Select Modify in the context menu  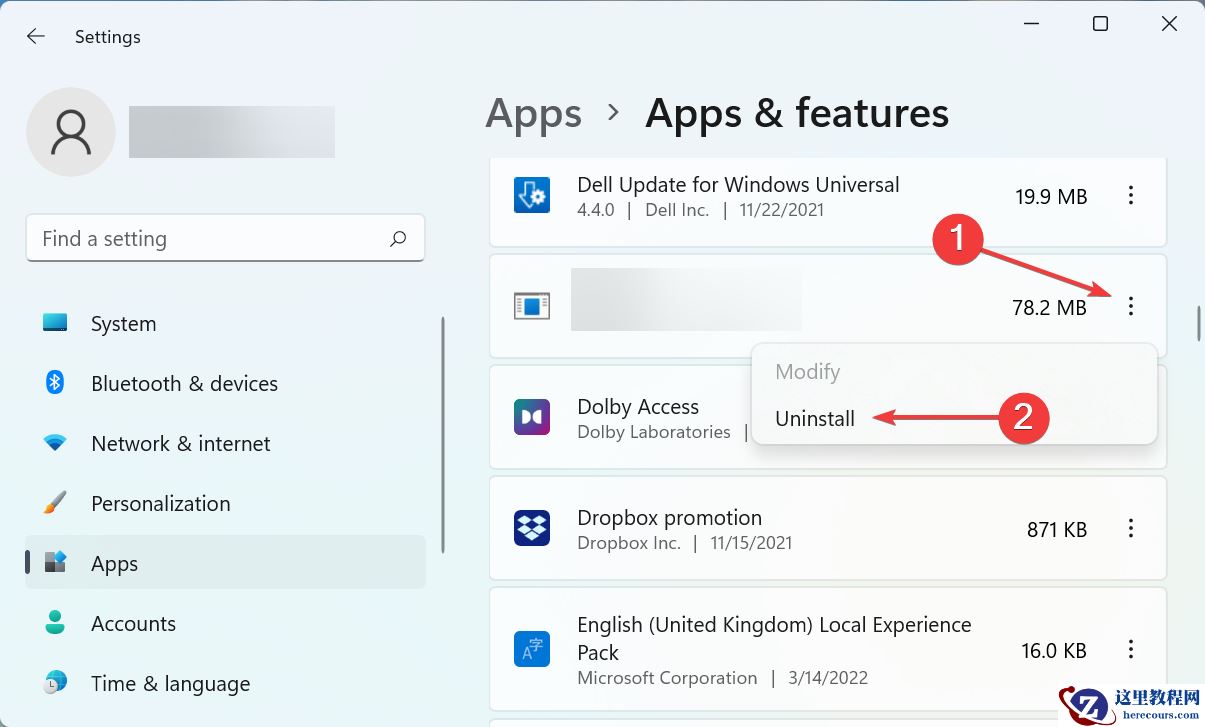[808, 372]
